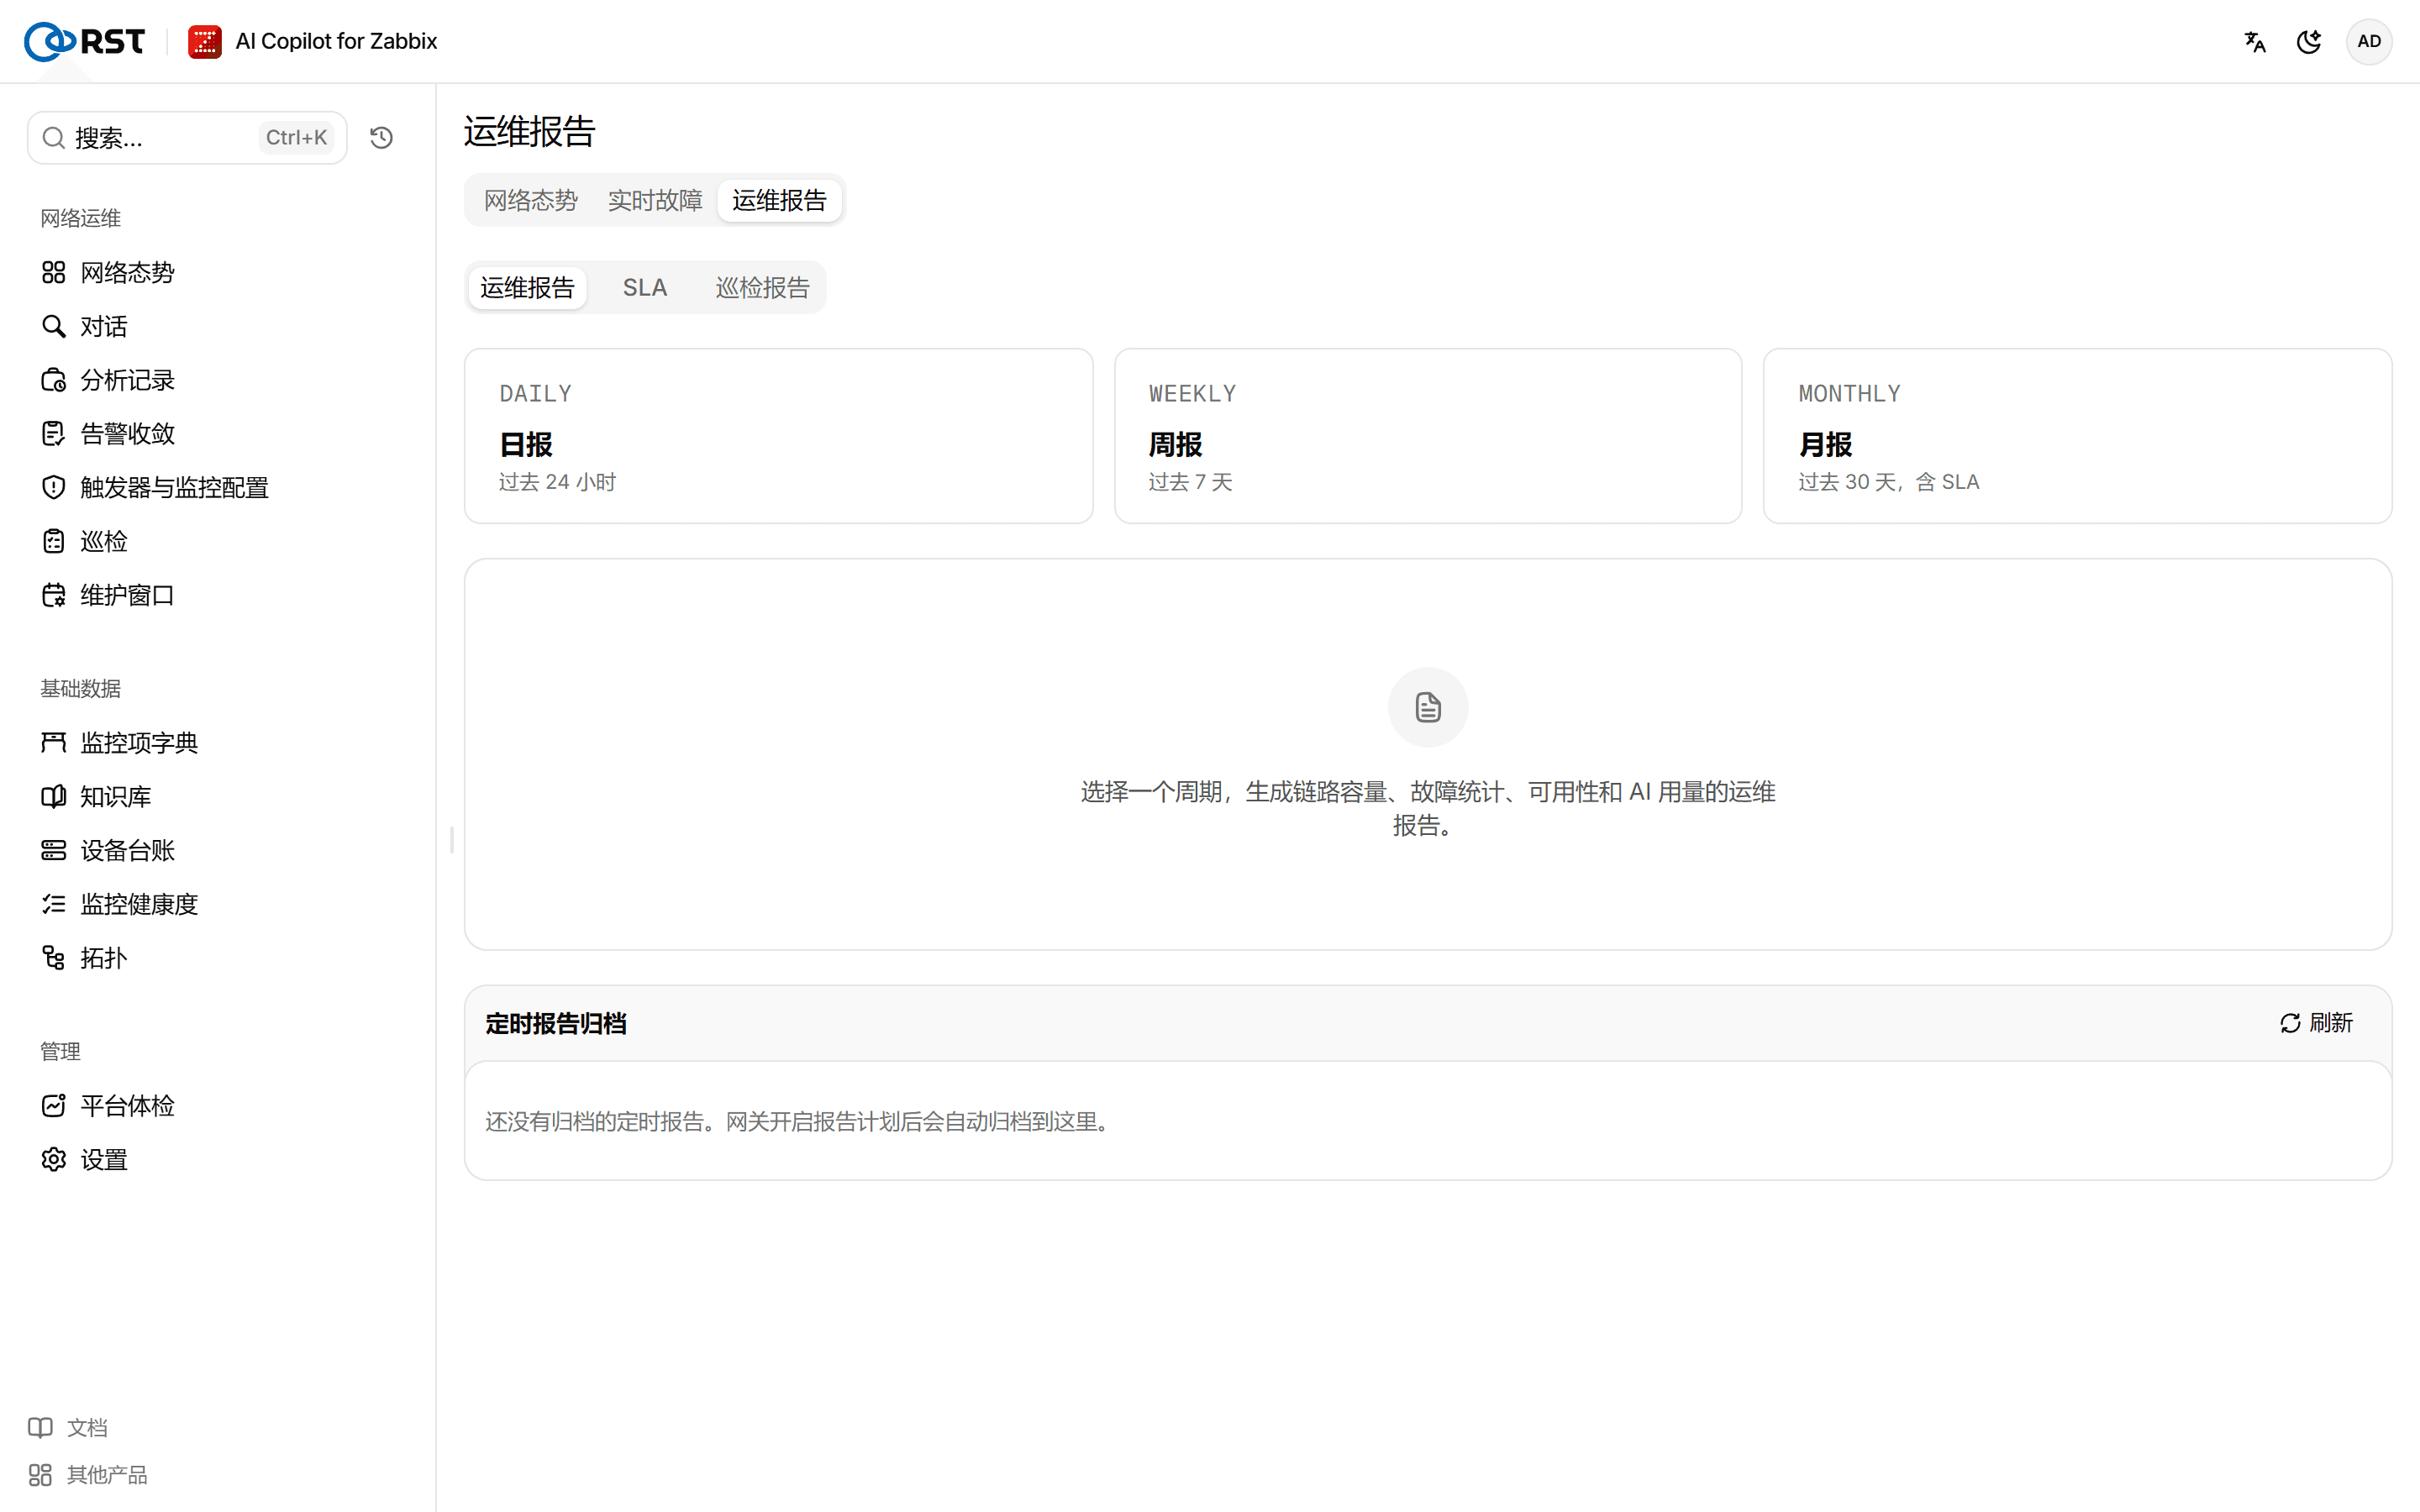Click the 刷新 button label
2420x1512 pixels.
(x=2331, y=1023)
